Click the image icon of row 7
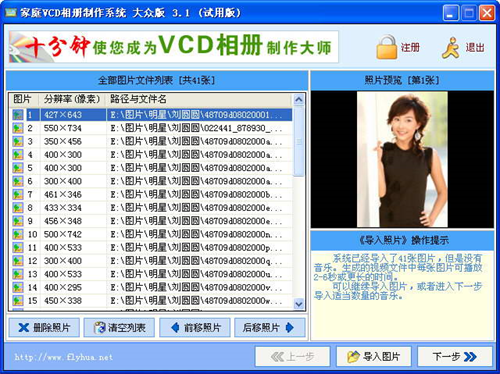The height and width of the screenshot is (374, 500). click(x=18, y=194)
